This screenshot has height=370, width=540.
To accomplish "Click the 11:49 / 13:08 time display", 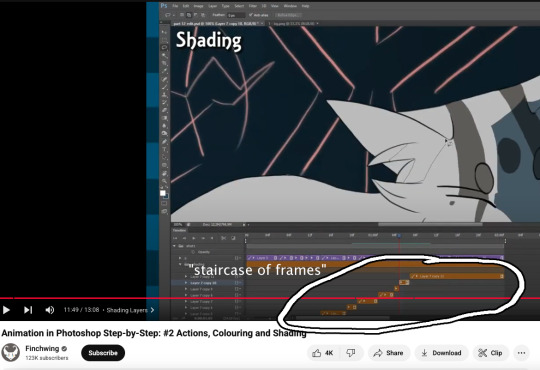I will (x=81, y=310).
